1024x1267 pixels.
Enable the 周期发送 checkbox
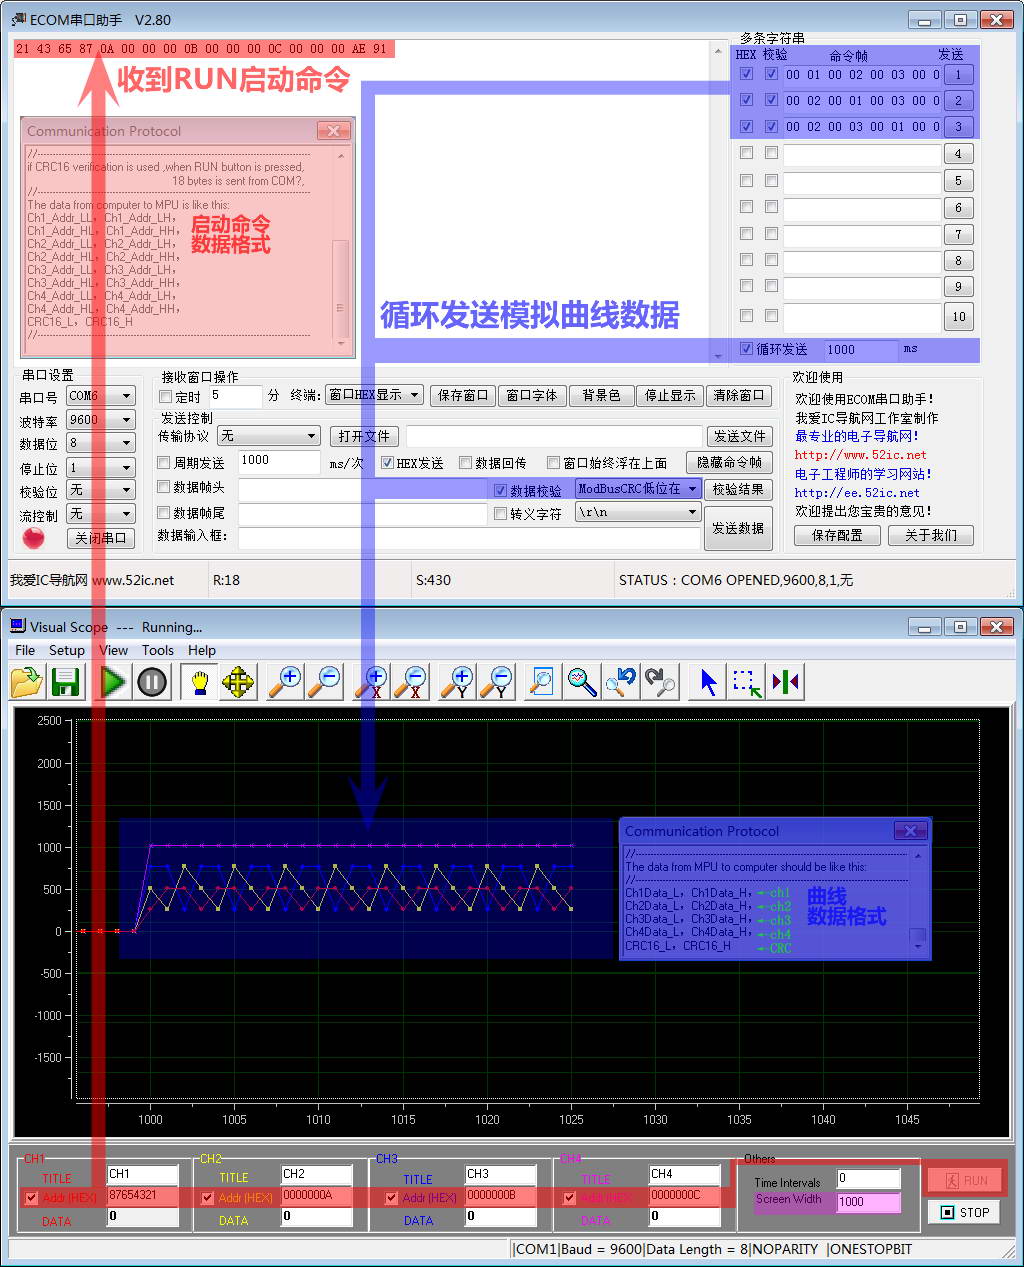165,463
